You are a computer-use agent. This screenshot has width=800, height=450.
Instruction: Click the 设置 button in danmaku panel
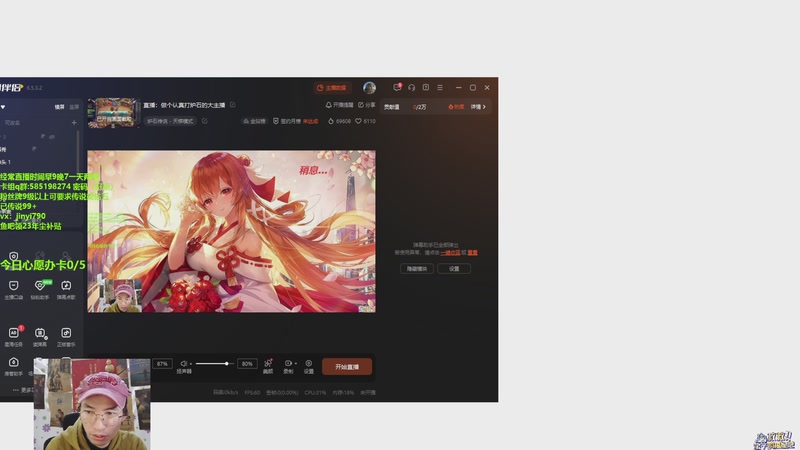coord(454,268)
